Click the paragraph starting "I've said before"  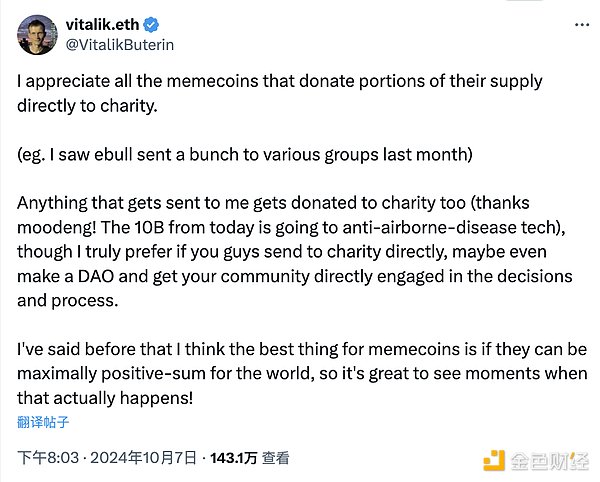pyautogui.click(x=300, y=374)
